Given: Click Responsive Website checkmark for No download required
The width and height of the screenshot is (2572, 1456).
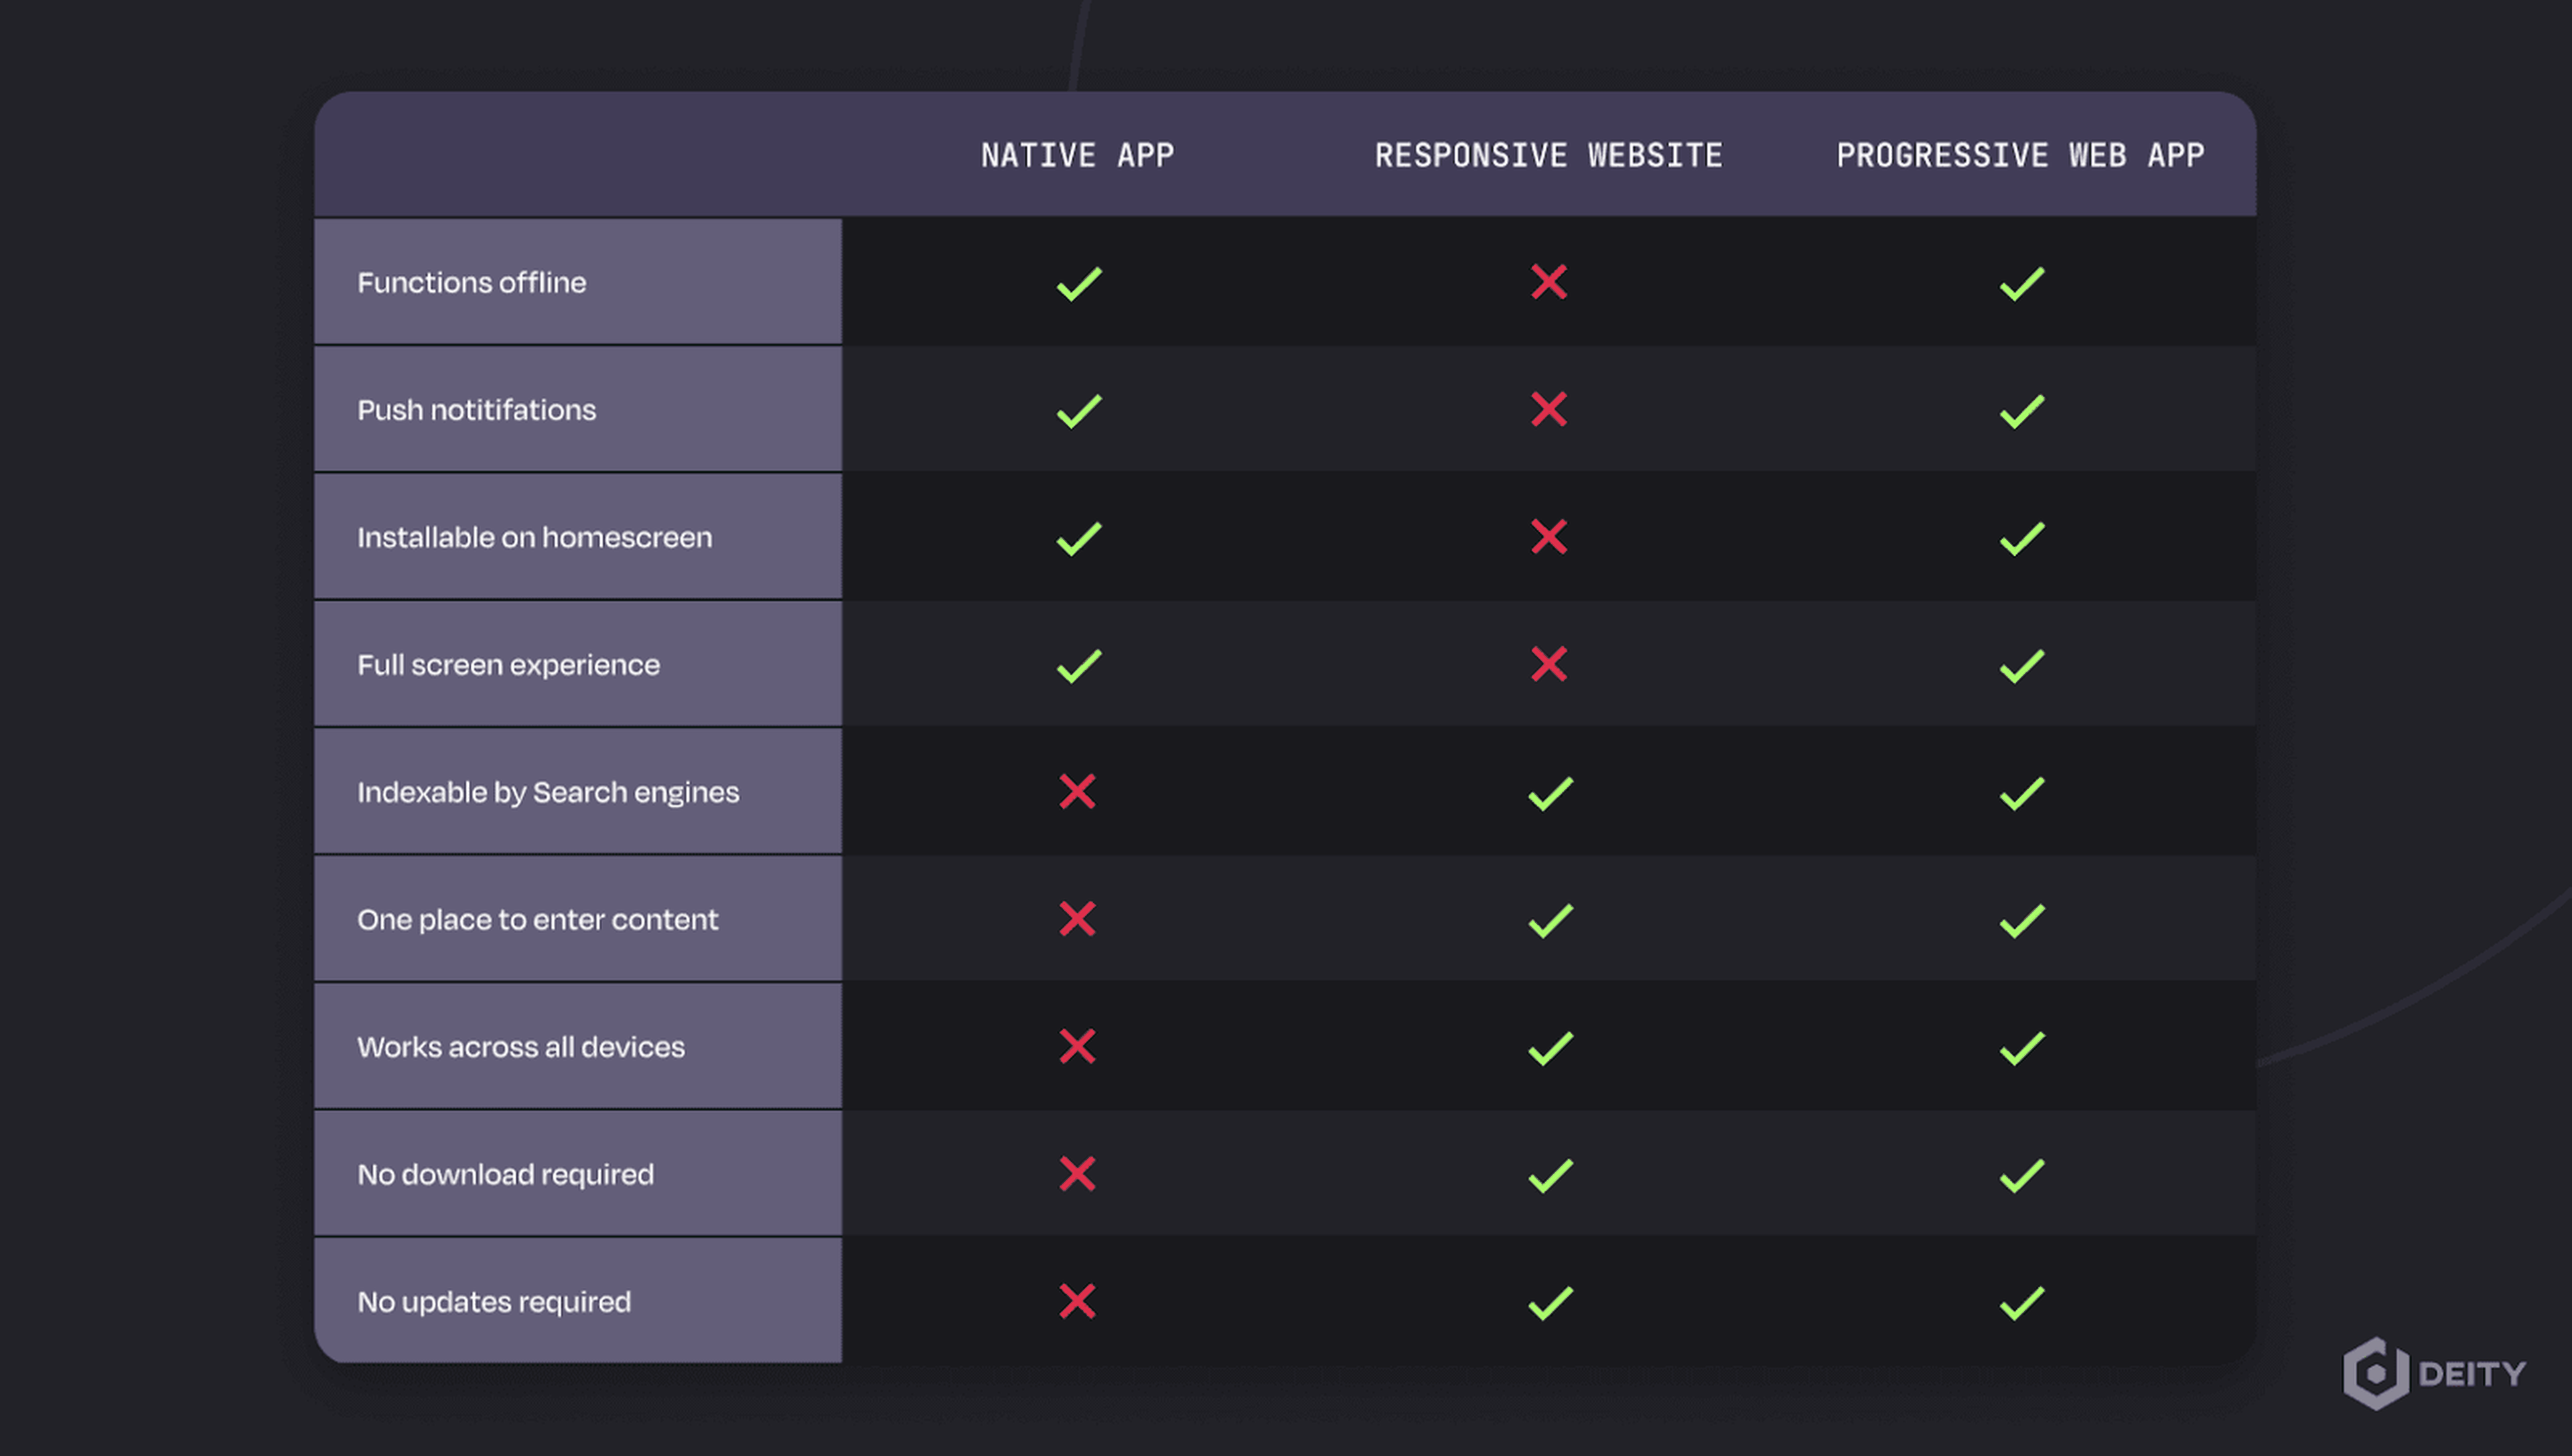Looking at the screenshot, I should 1550,1175.
